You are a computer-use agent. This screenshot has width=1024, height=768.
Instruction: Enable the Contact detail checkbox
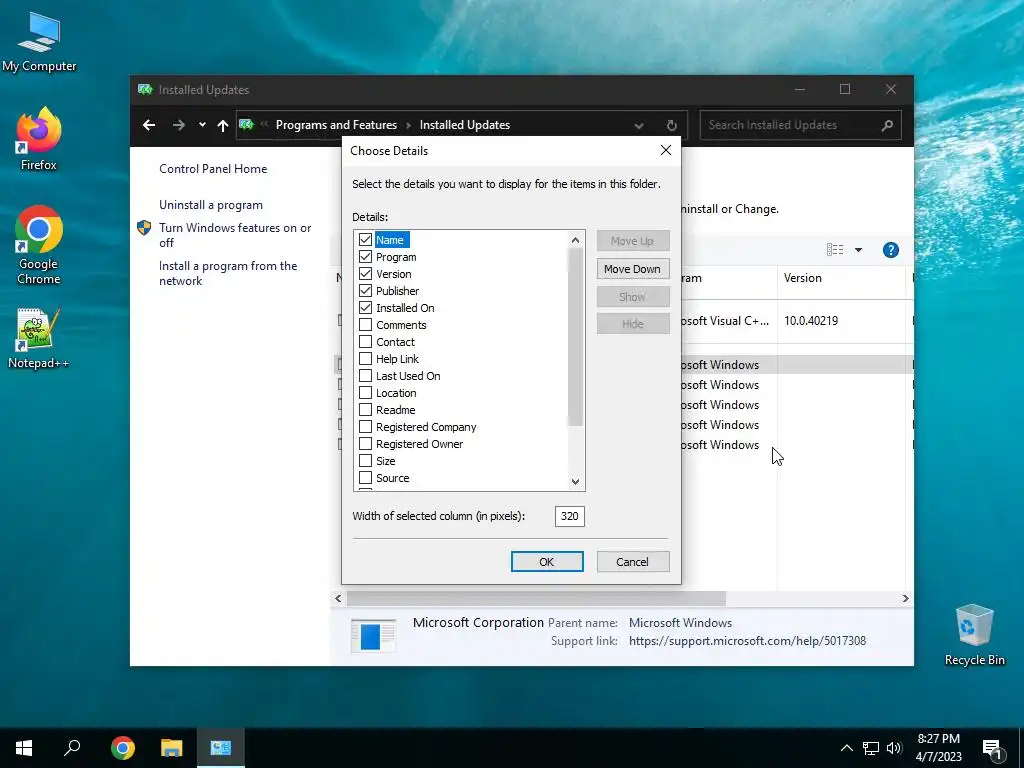[365, 342]
